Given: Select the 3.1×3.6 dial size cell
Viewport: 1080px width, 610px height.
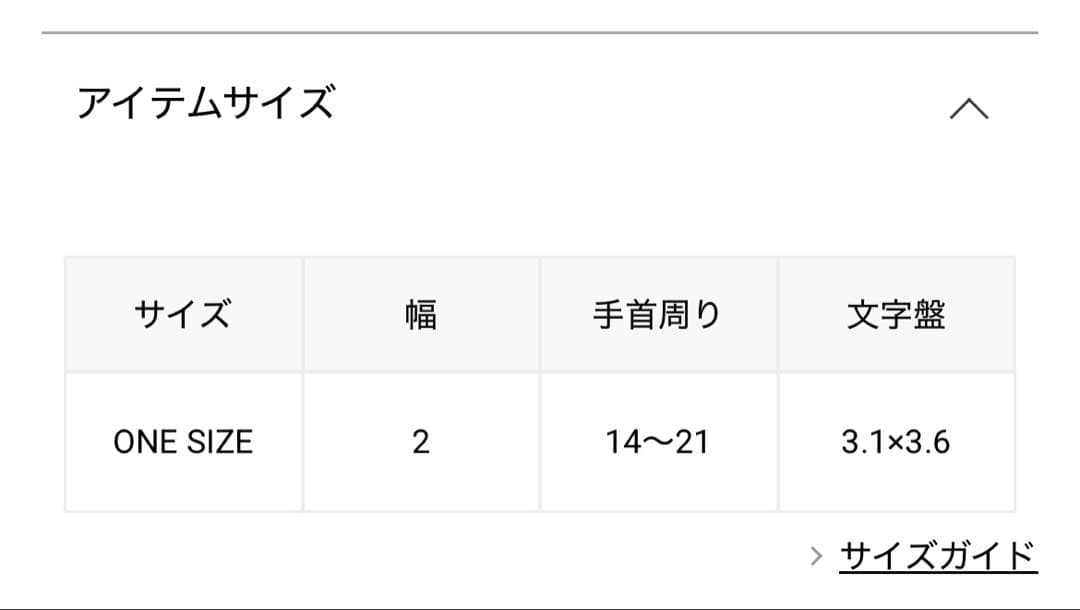Looking at the screenshot, I should pyautogui.click(x=896, y=442).
